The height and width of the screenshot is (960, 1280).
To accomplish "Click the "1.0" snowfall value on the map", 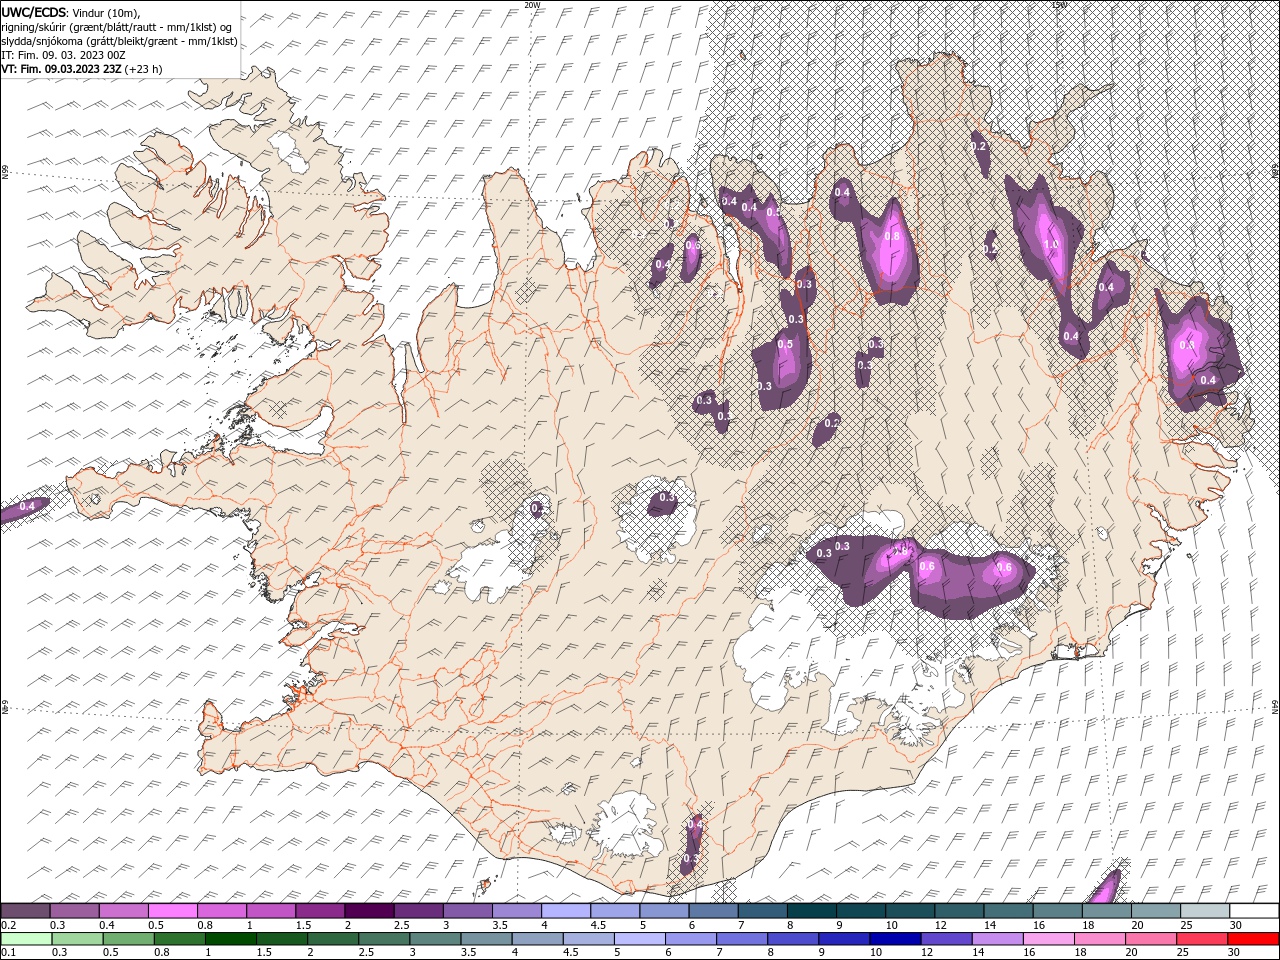I will (x=1050, y=244).
